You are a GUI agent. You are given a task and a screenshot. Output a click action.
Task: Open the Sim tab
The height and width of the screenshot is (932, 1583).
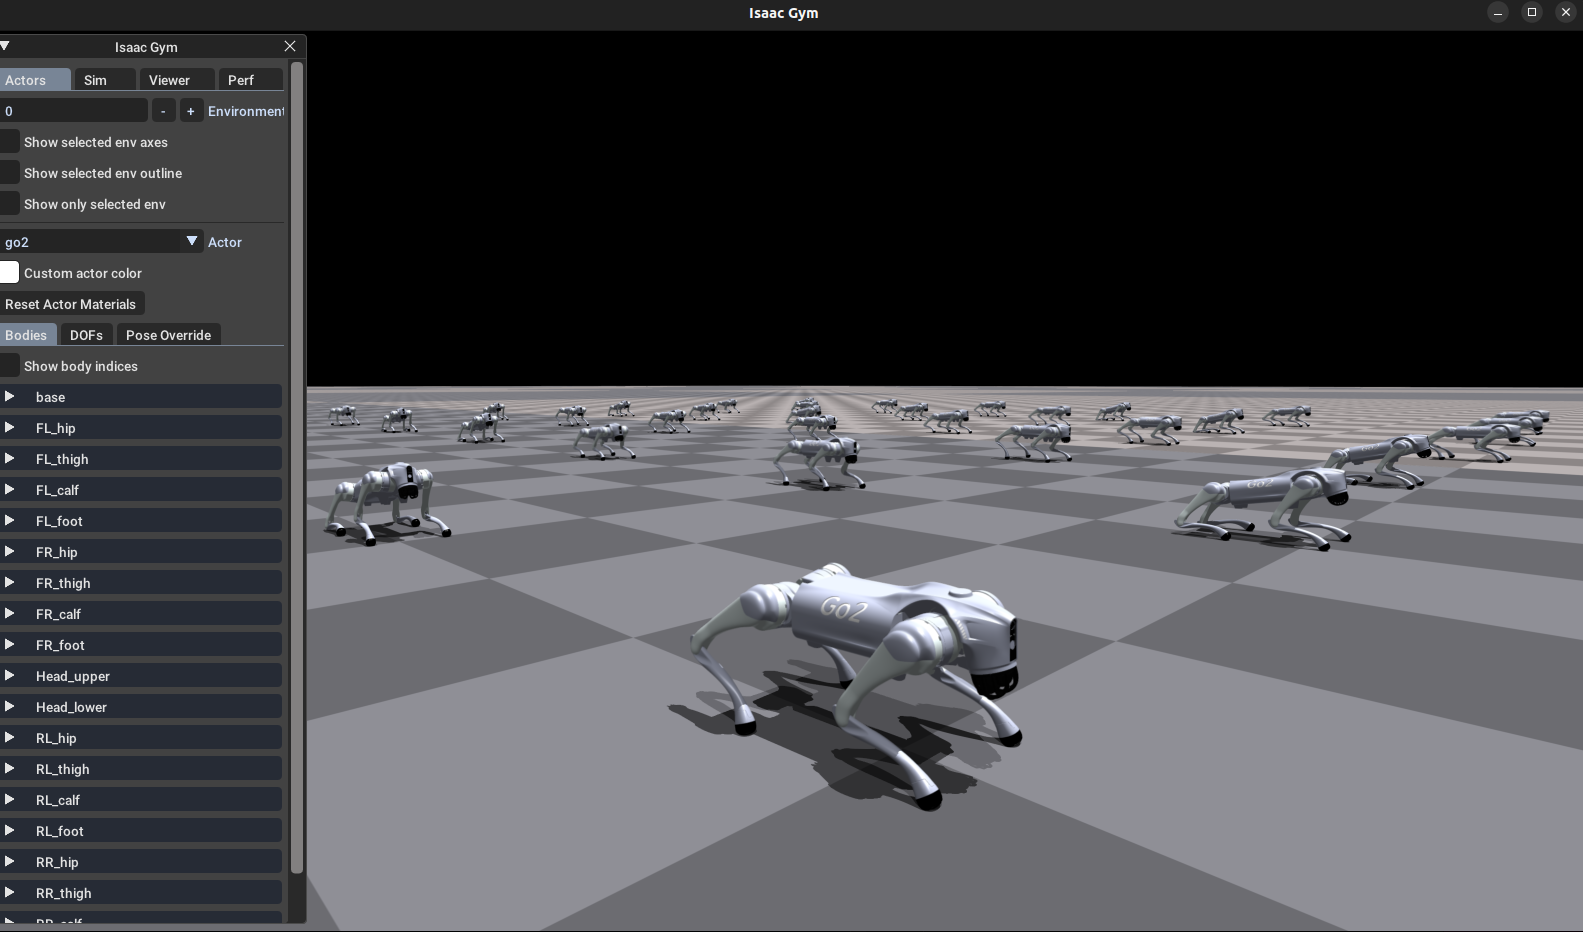click(x=105, y=80)
